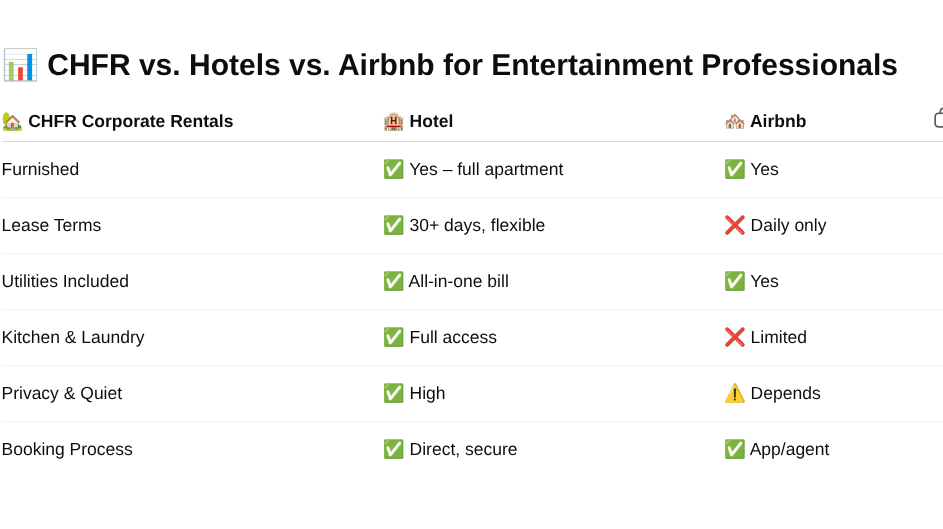Click green checkmark beside App/agent
This screenshot has width=943, height=529.
coord(734,449)
